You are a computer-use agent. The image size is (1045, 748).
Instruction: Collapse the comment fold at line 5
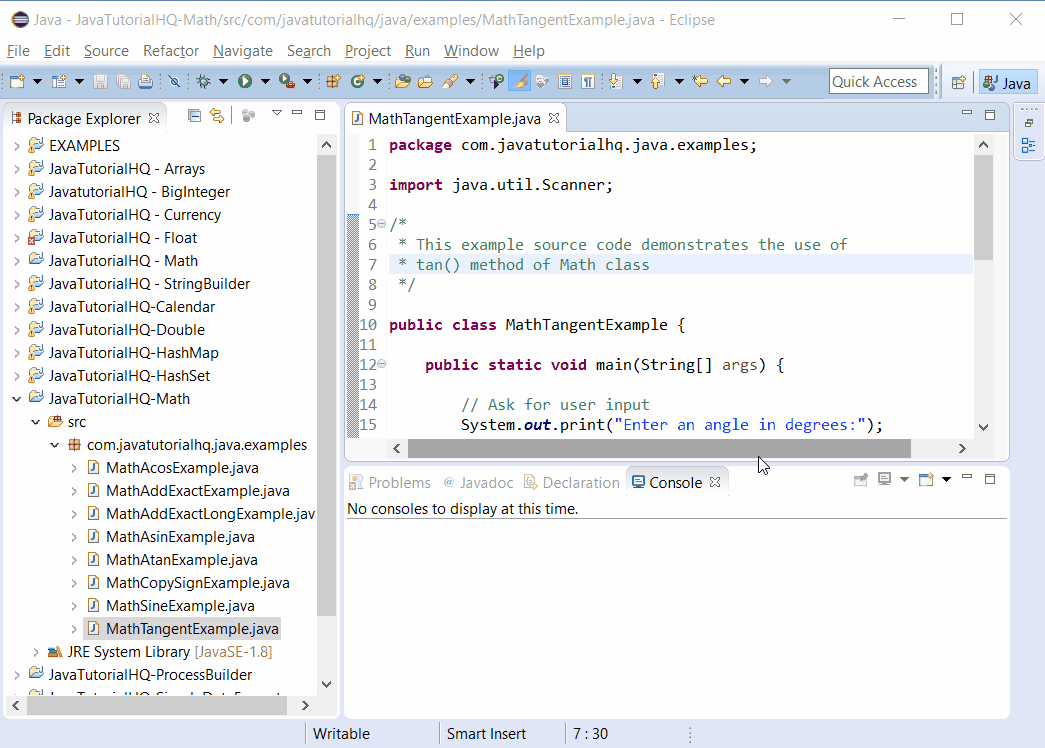[x=381, y=224]
